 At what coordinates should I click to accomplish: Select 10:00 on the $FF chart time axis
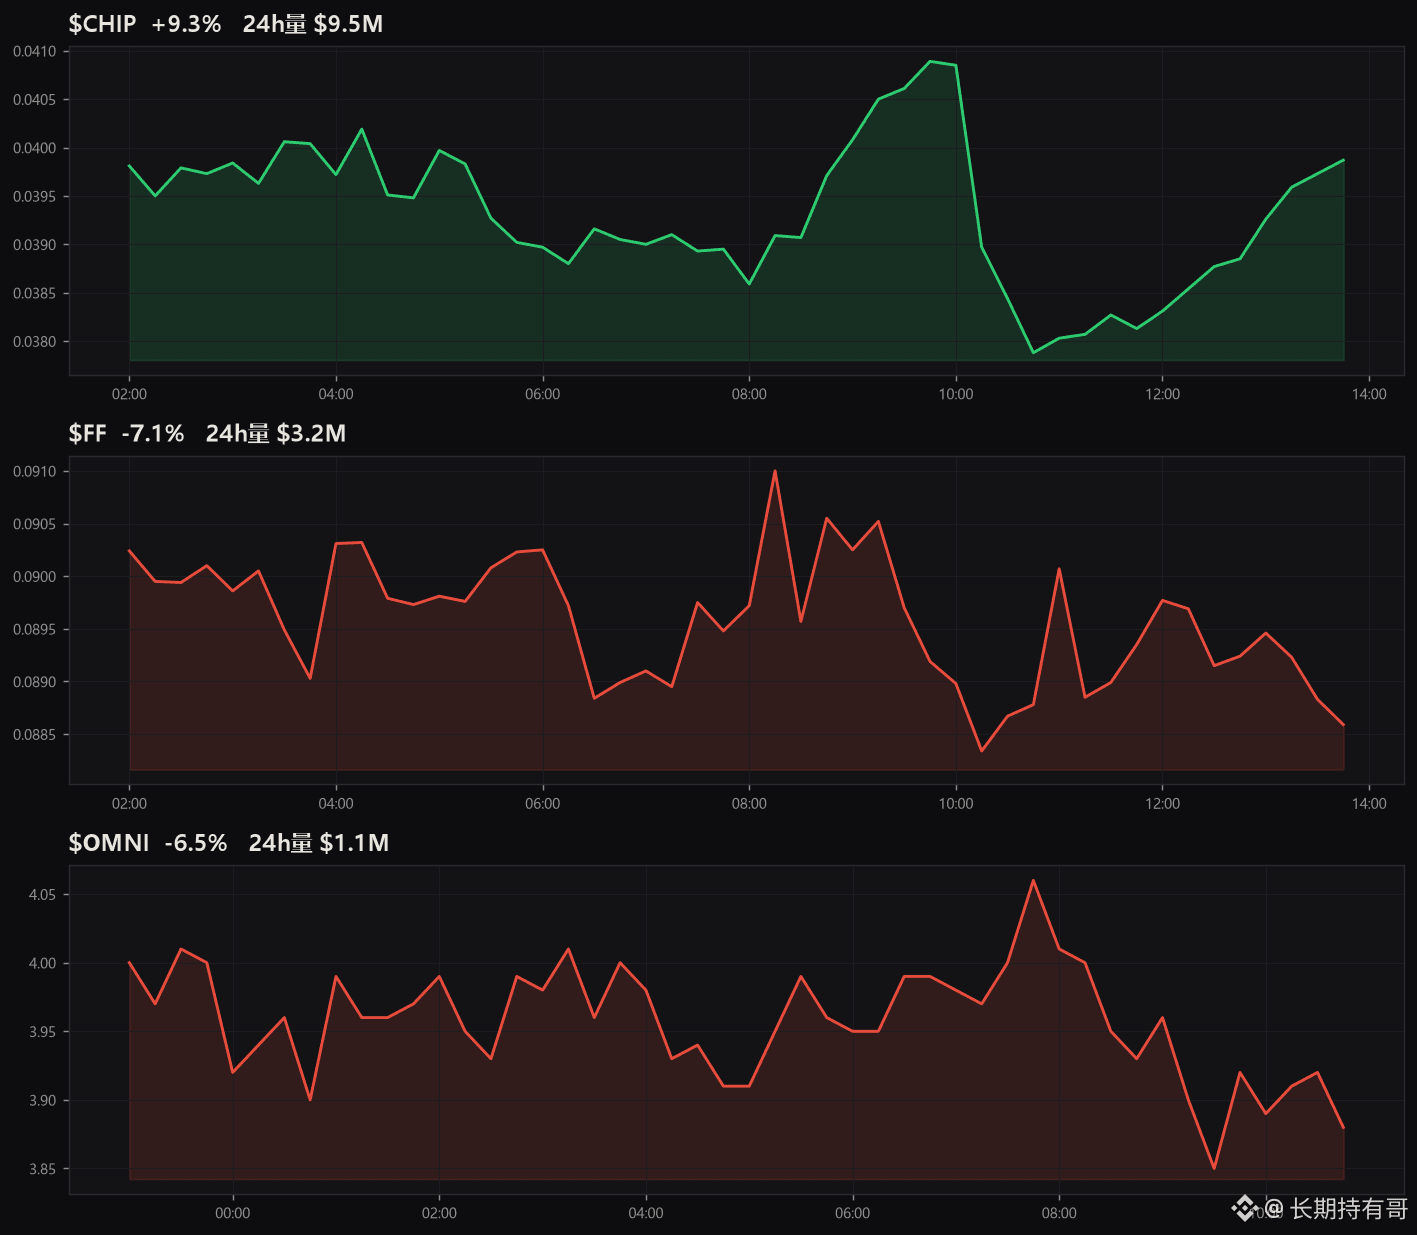[956, 804]
